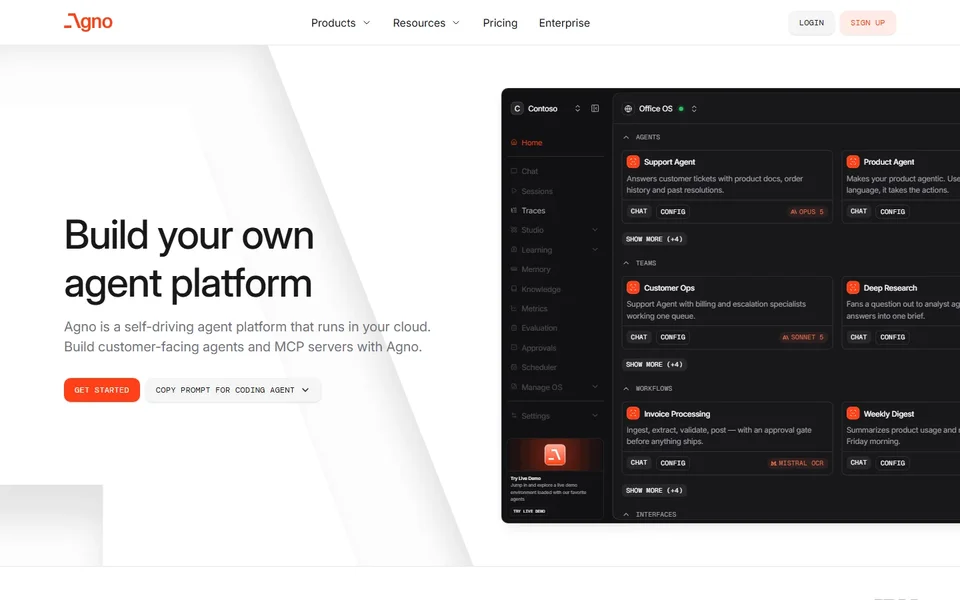Click the Support Agent card icon
The width and height of the screenshot is (960, 600).
[x=633, y=162]
